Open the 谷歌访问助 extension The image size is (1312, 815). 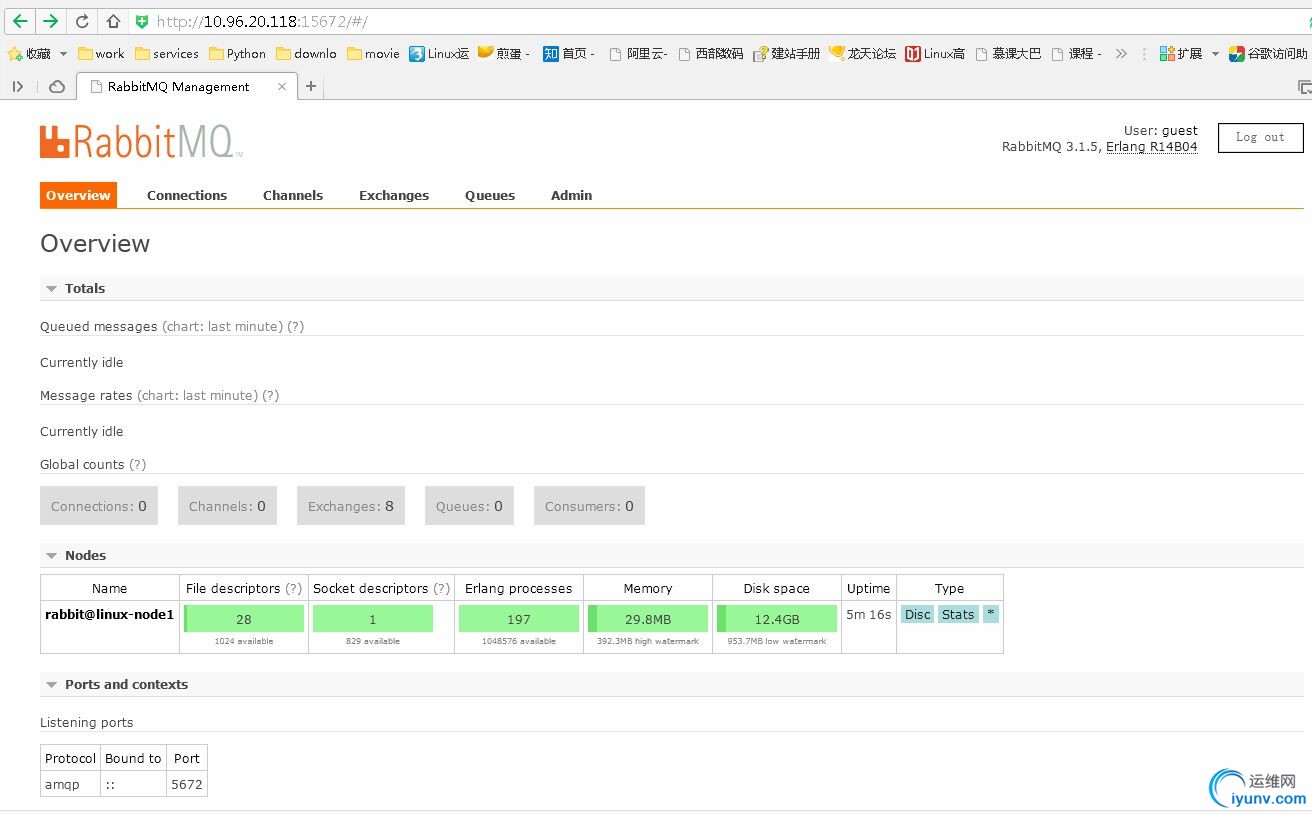click(1268, 54)
